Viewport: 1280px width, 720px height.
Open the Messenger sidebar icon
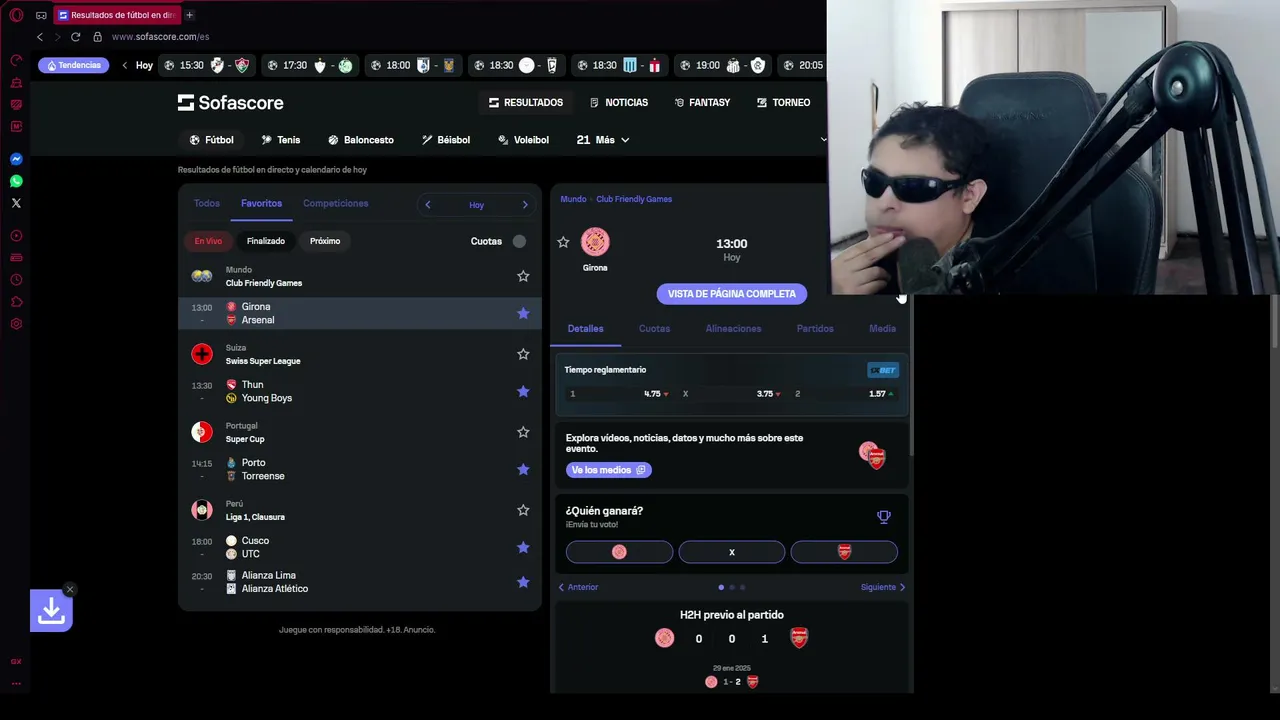coord(16,159)
